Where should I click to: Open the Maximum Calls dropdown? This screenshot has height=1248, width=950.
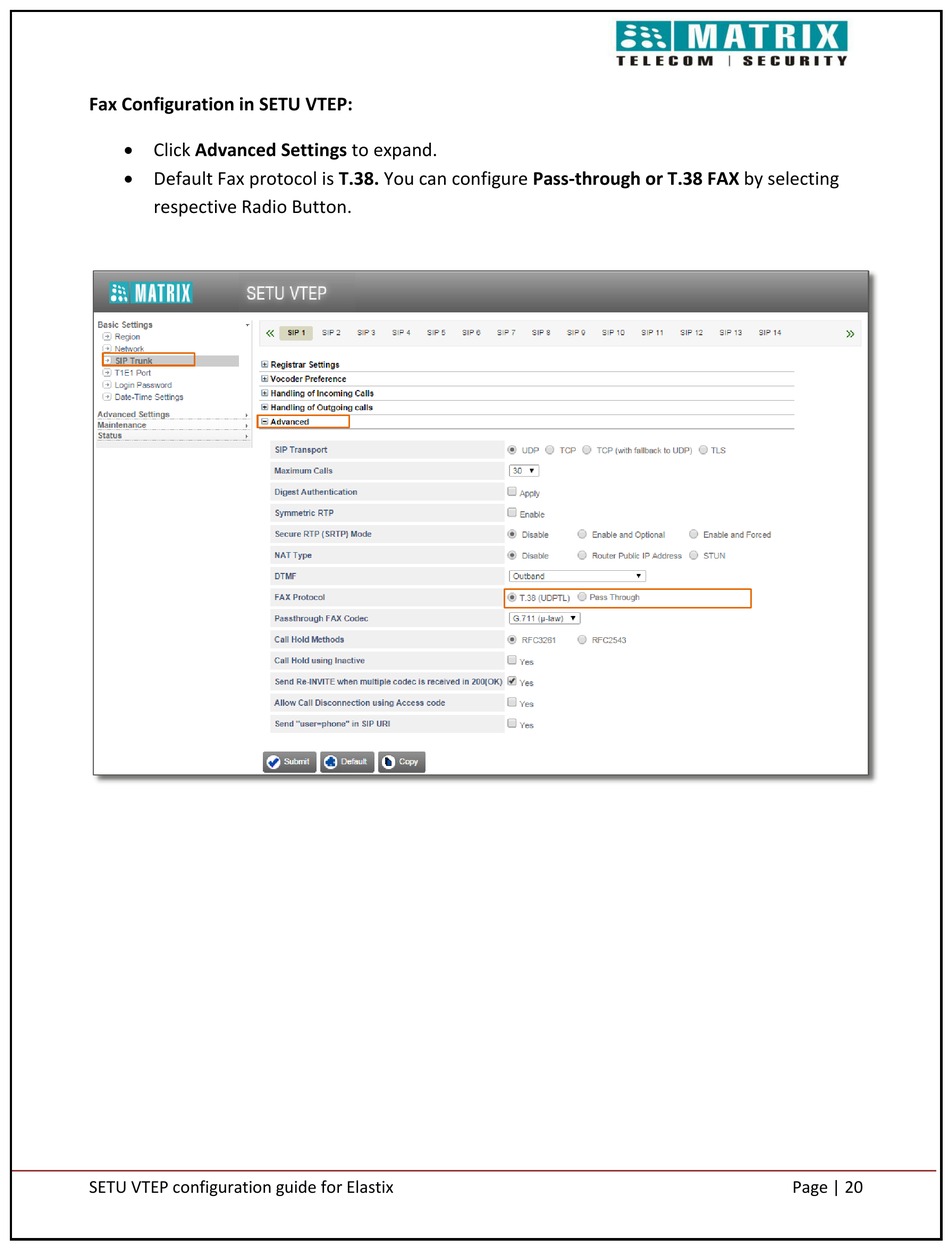click(x=524, y=471)
